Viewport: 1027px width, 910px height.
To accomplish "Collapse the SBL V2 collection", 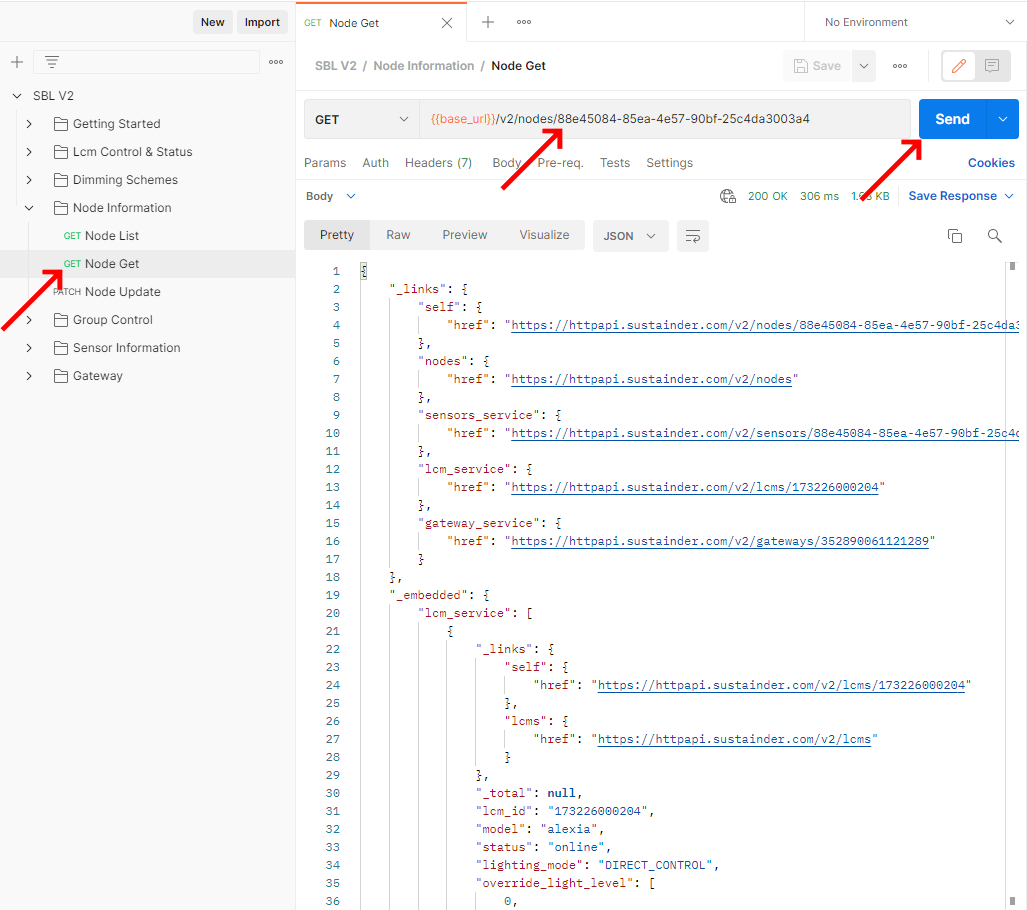I will [16, 95].
